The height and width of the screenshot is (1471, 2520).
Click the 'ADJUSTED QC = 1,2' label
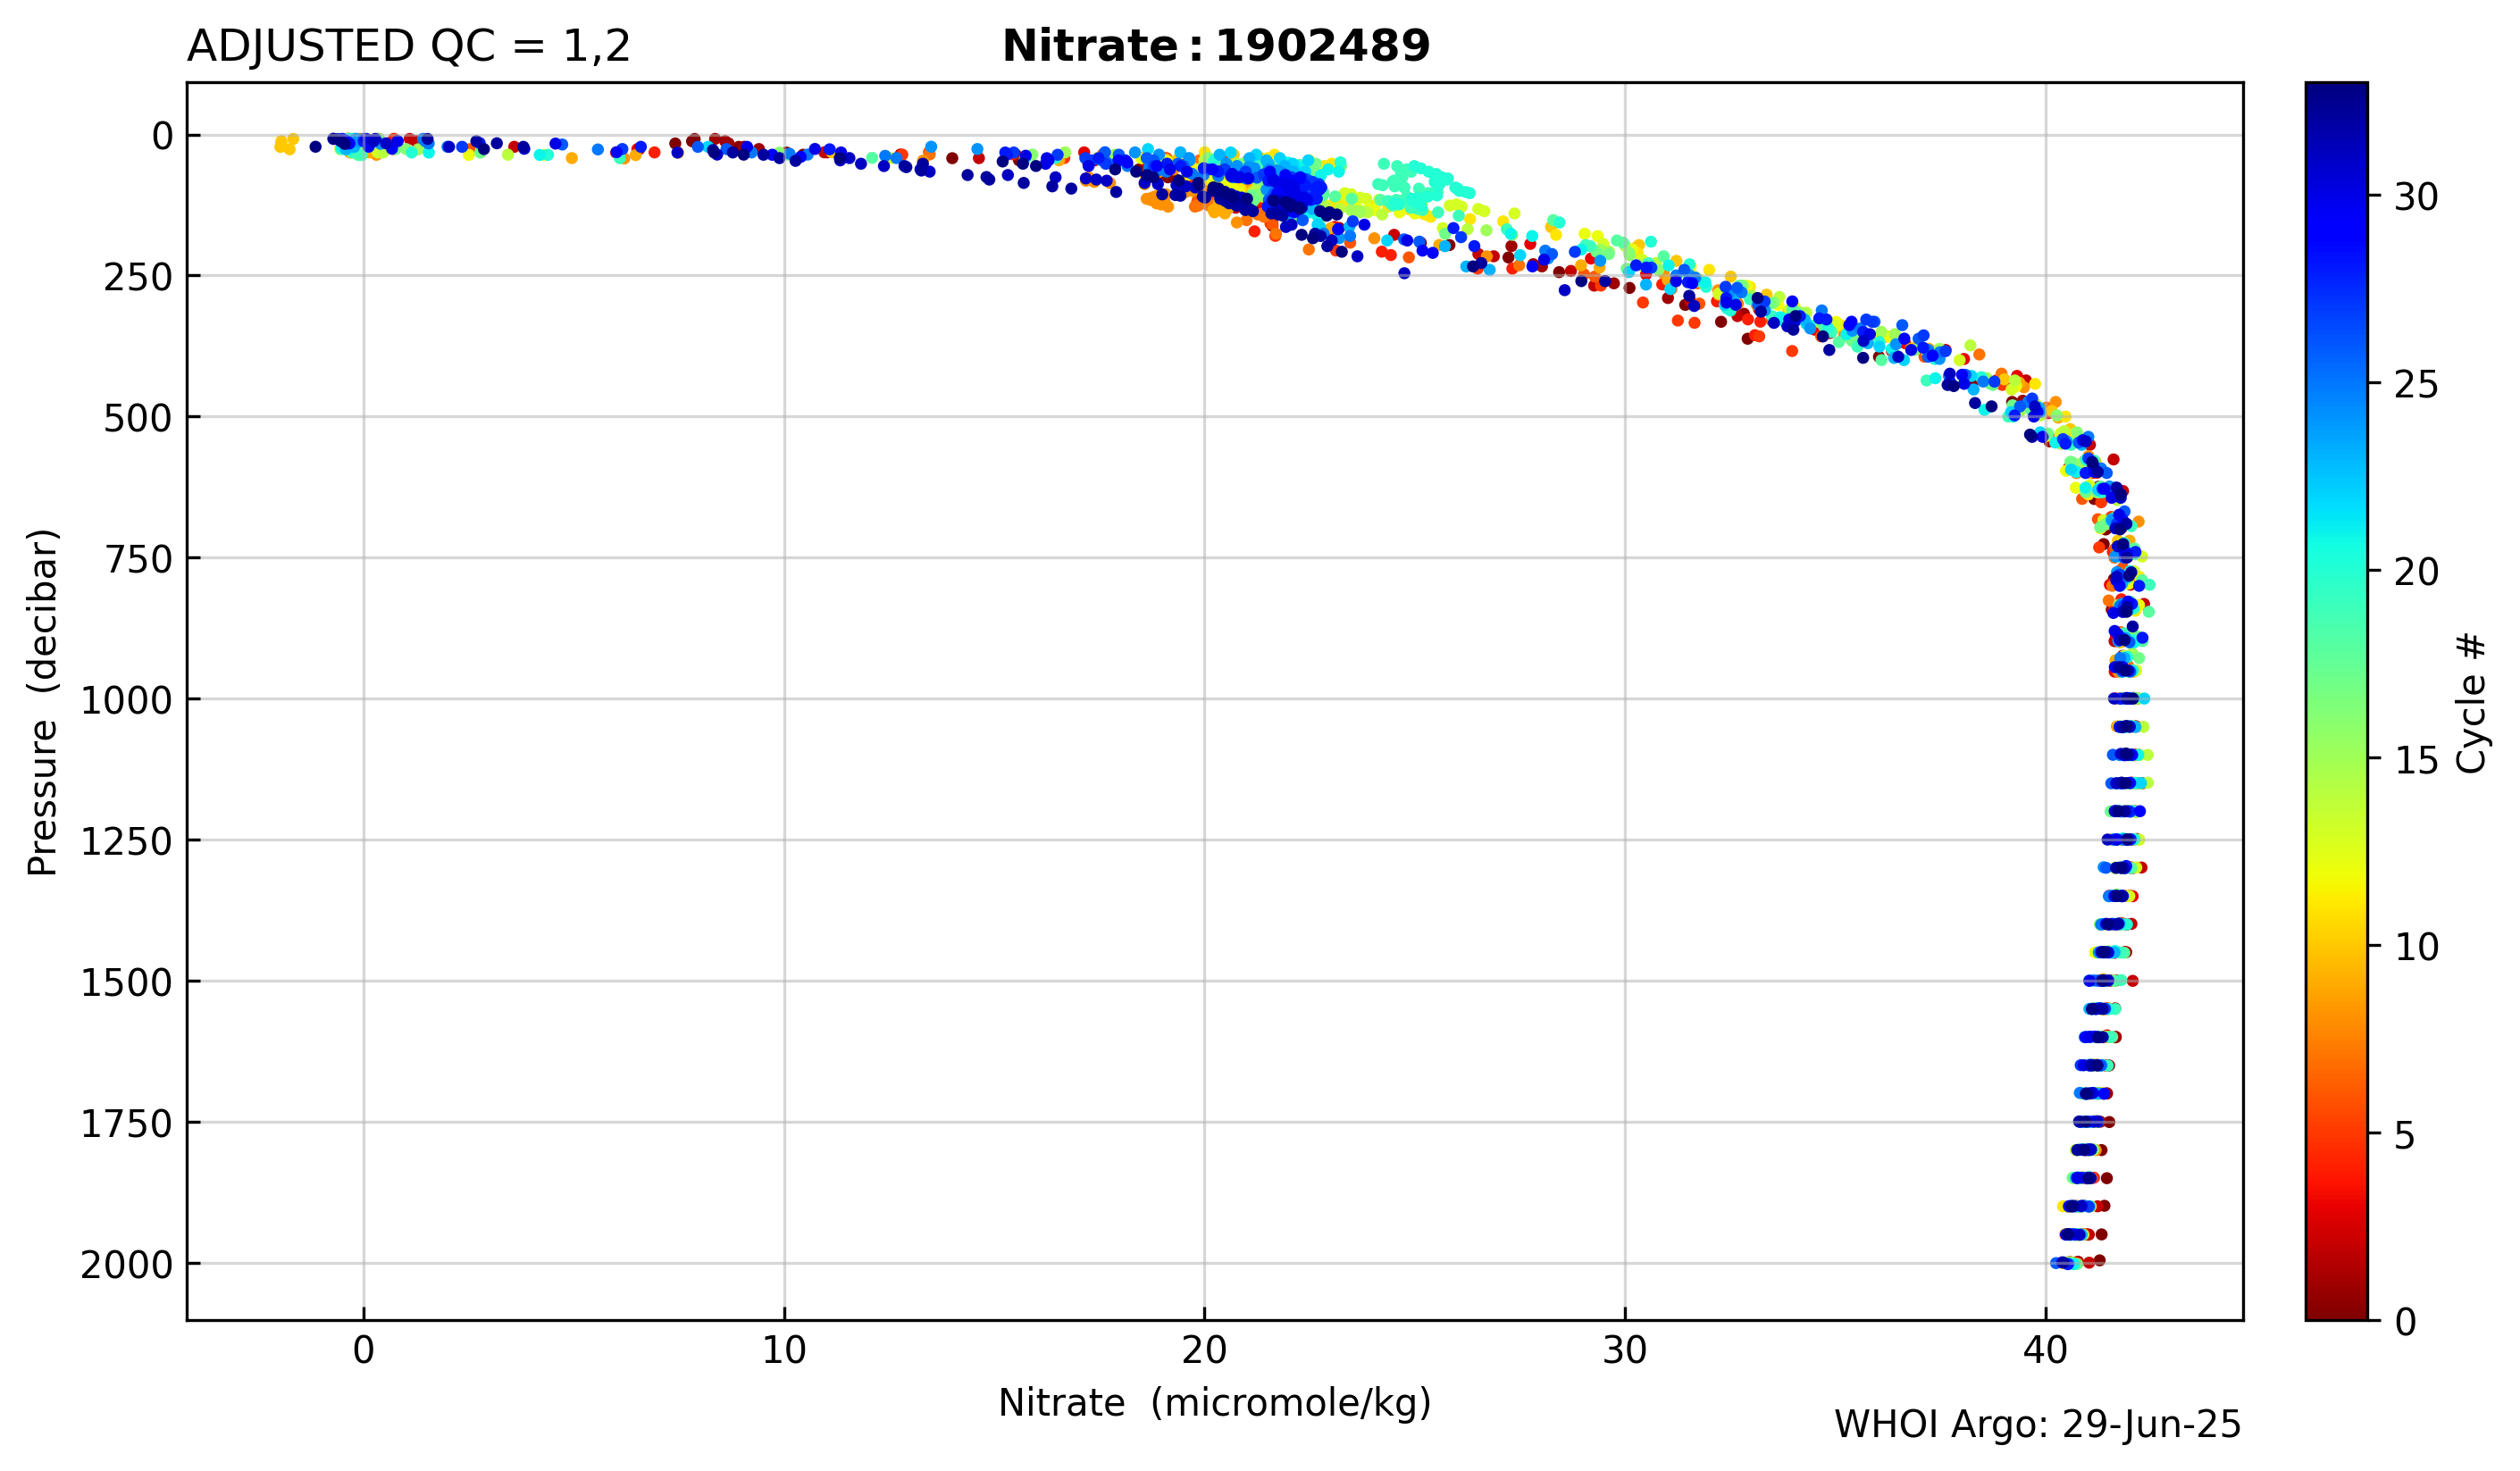pos(409,47)
